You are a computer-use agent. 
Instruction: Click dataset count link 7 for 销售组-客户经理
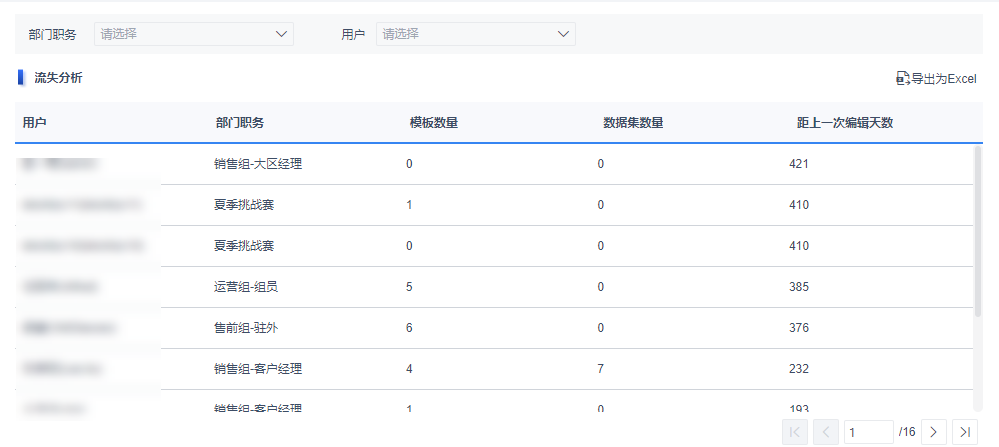pos(600,369)
